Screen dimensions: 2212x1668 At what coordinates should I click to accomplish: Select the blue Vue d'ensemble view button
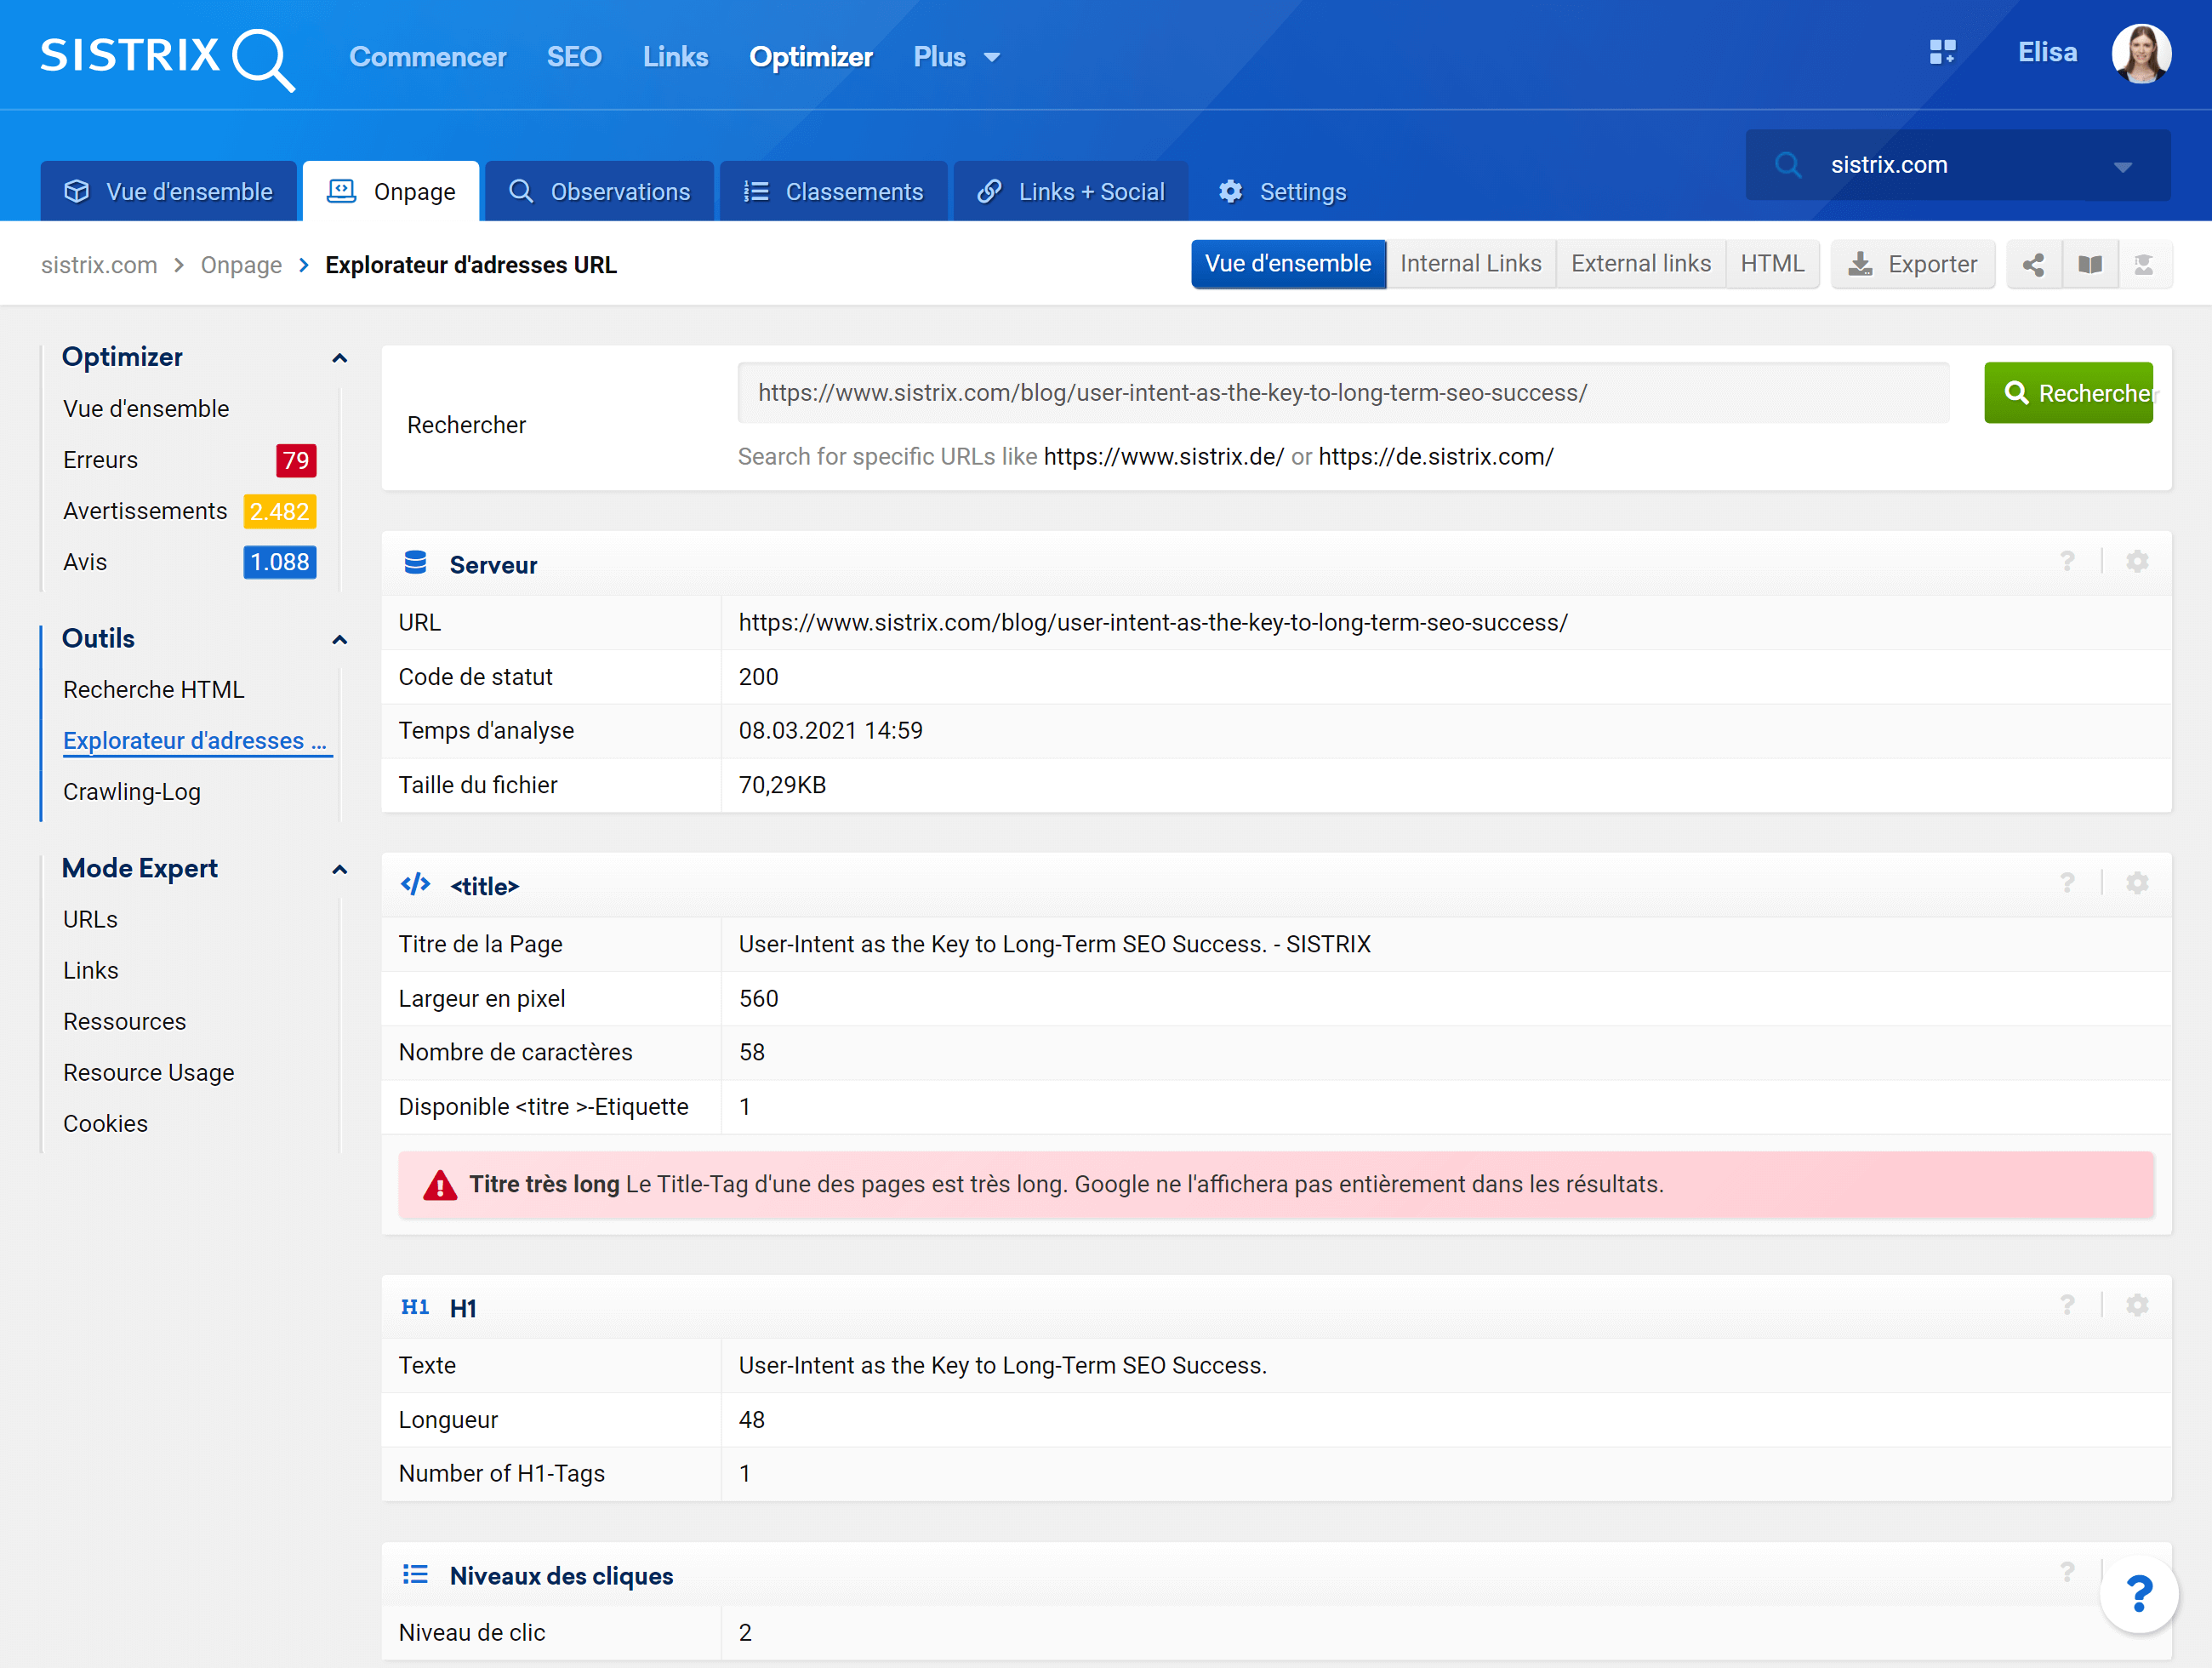click(x=1288, y=264)
